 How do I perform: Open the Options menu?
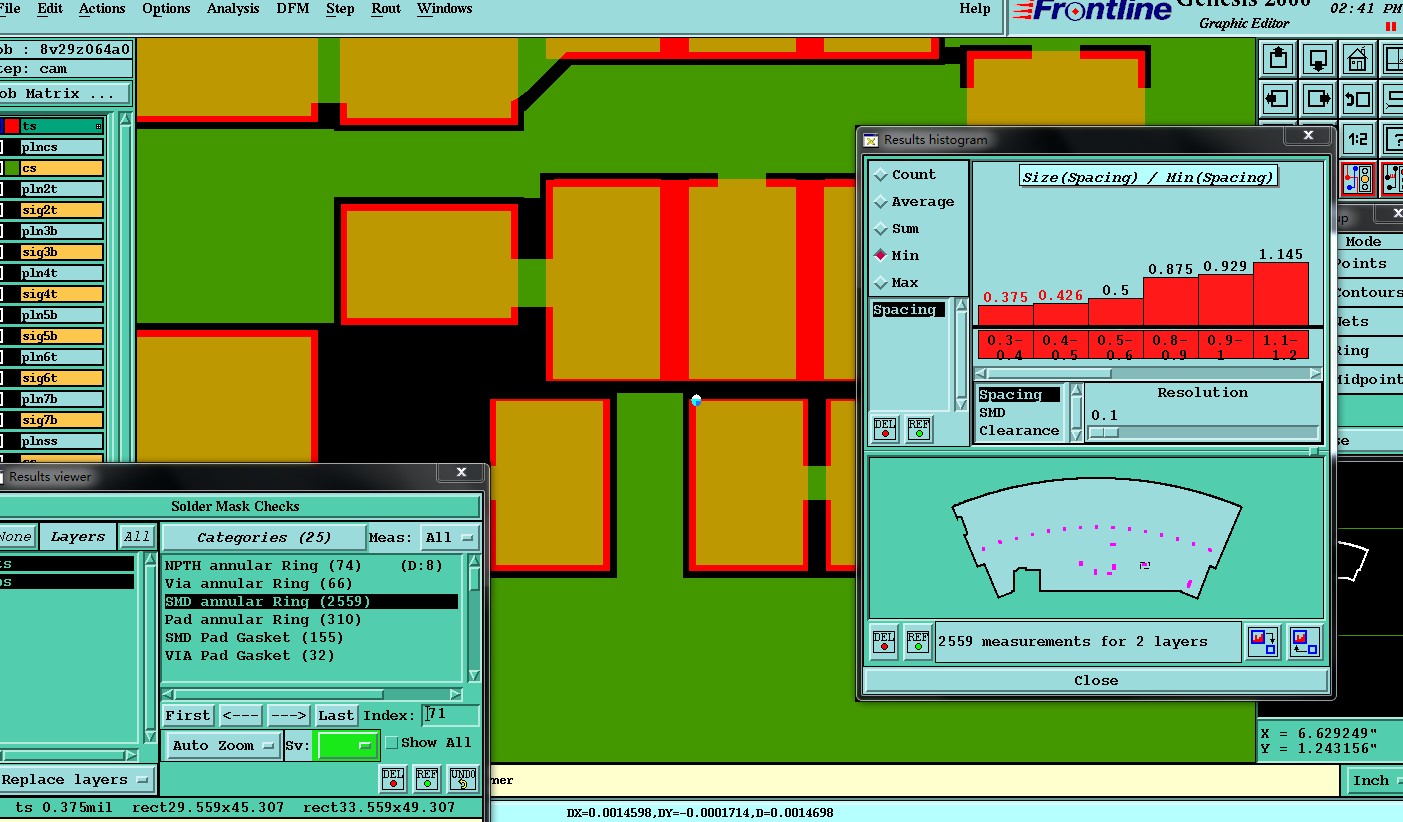coord(166,9)
